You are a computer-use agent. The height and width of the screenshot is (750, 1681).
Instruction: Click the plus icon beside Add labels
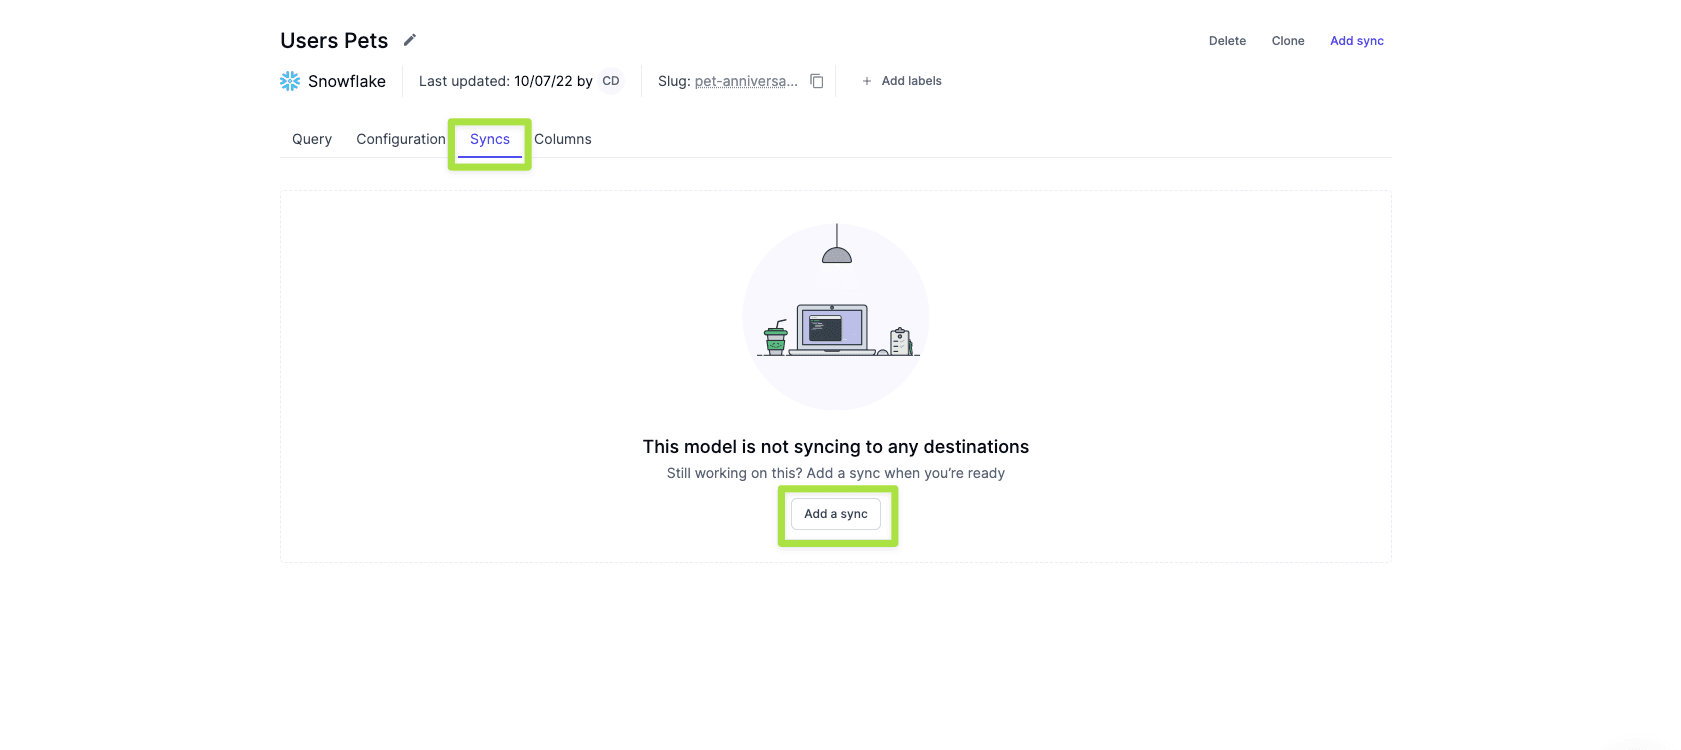pyautogui.click(x=867, y=81)
